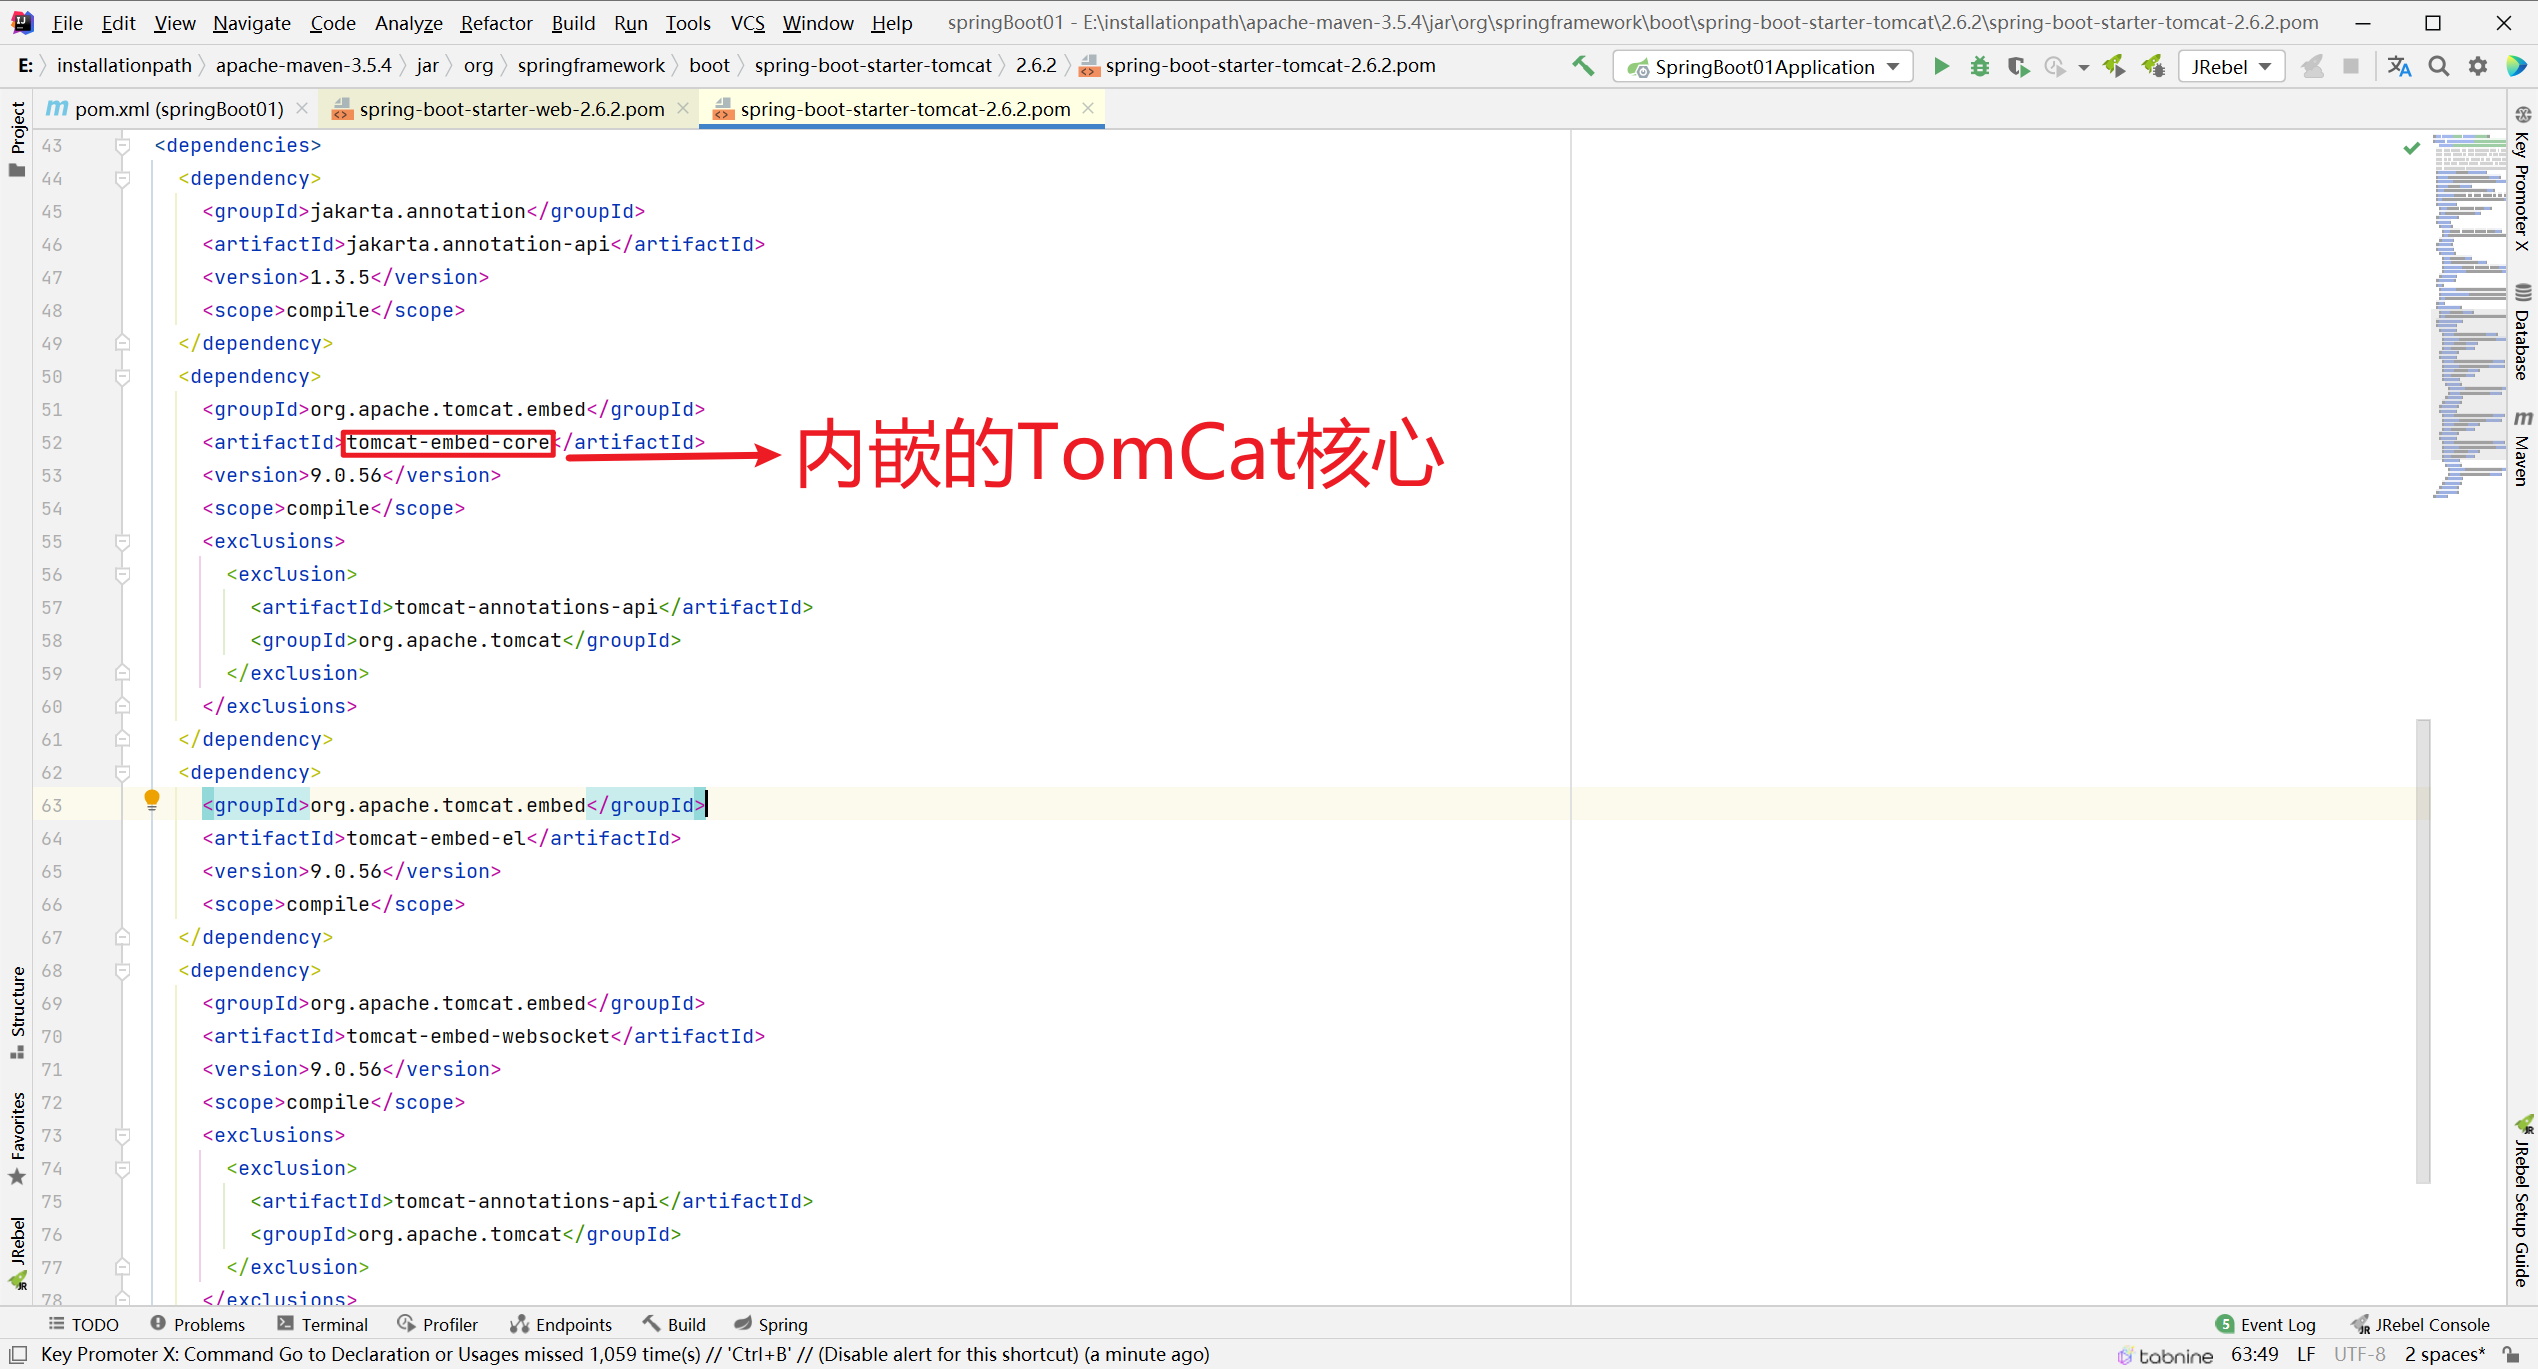
Task: Click the editor vertical scrollbar
Action: (x=2422, y=950)
